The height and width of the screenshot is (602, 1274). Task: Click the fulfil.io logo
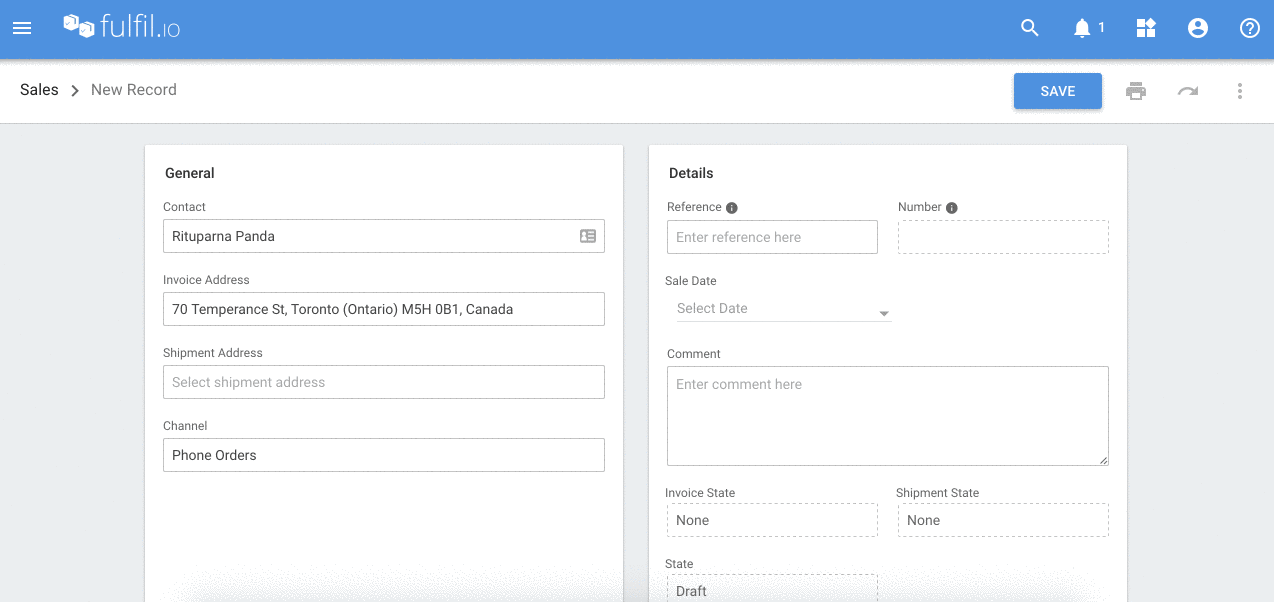tap(121, 27)
